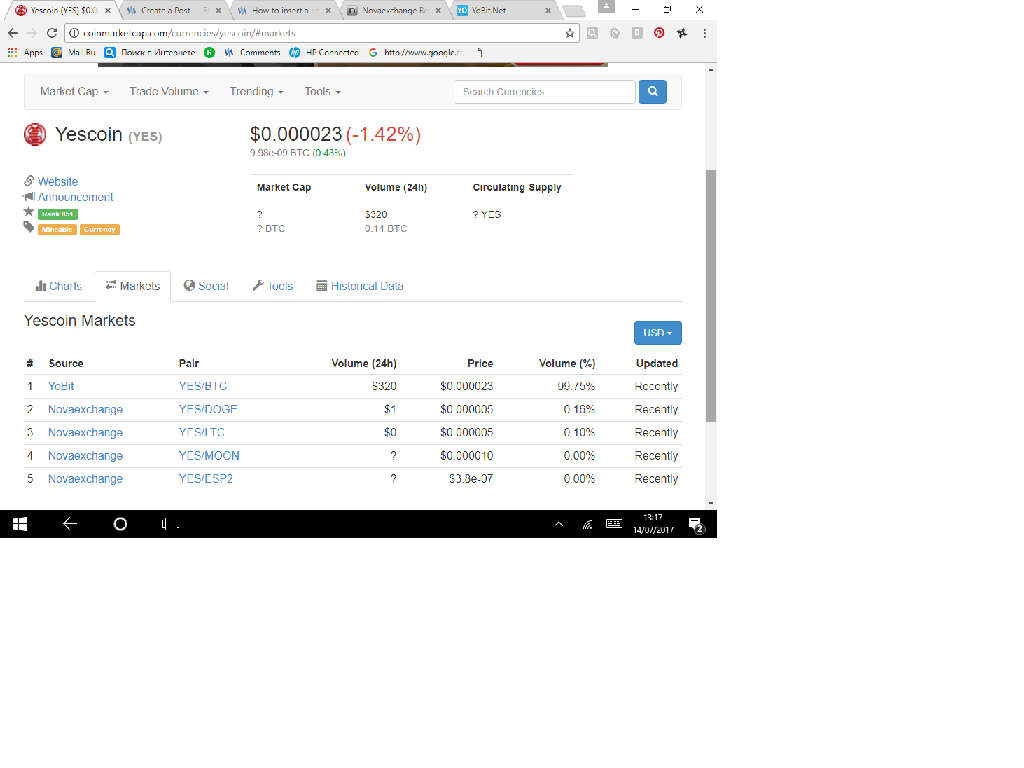1024x768 pixels.
Task: Open the touch keyboard tray icon
Action: tap(614, 524)
